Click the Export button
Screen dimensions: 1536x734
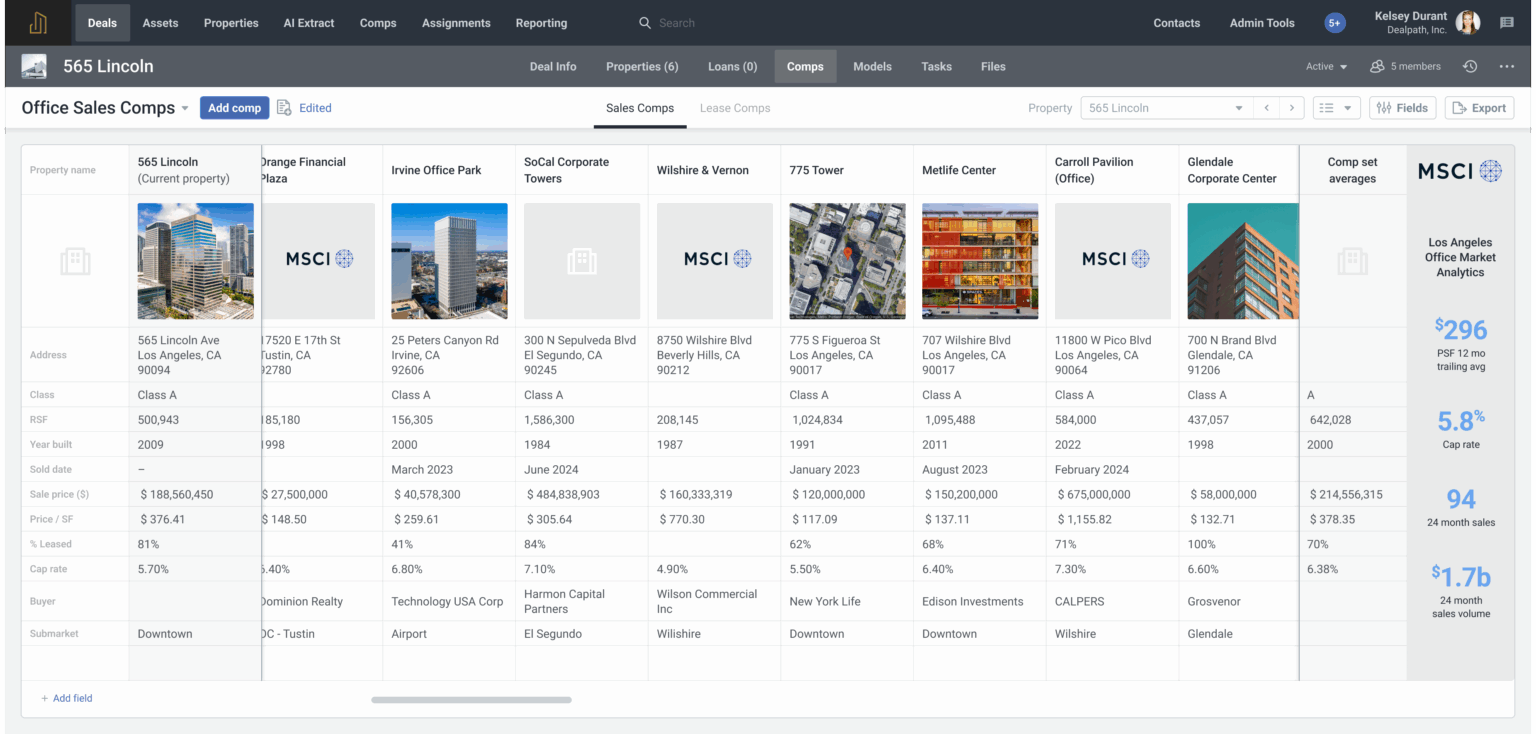[x=1479, y=108]
